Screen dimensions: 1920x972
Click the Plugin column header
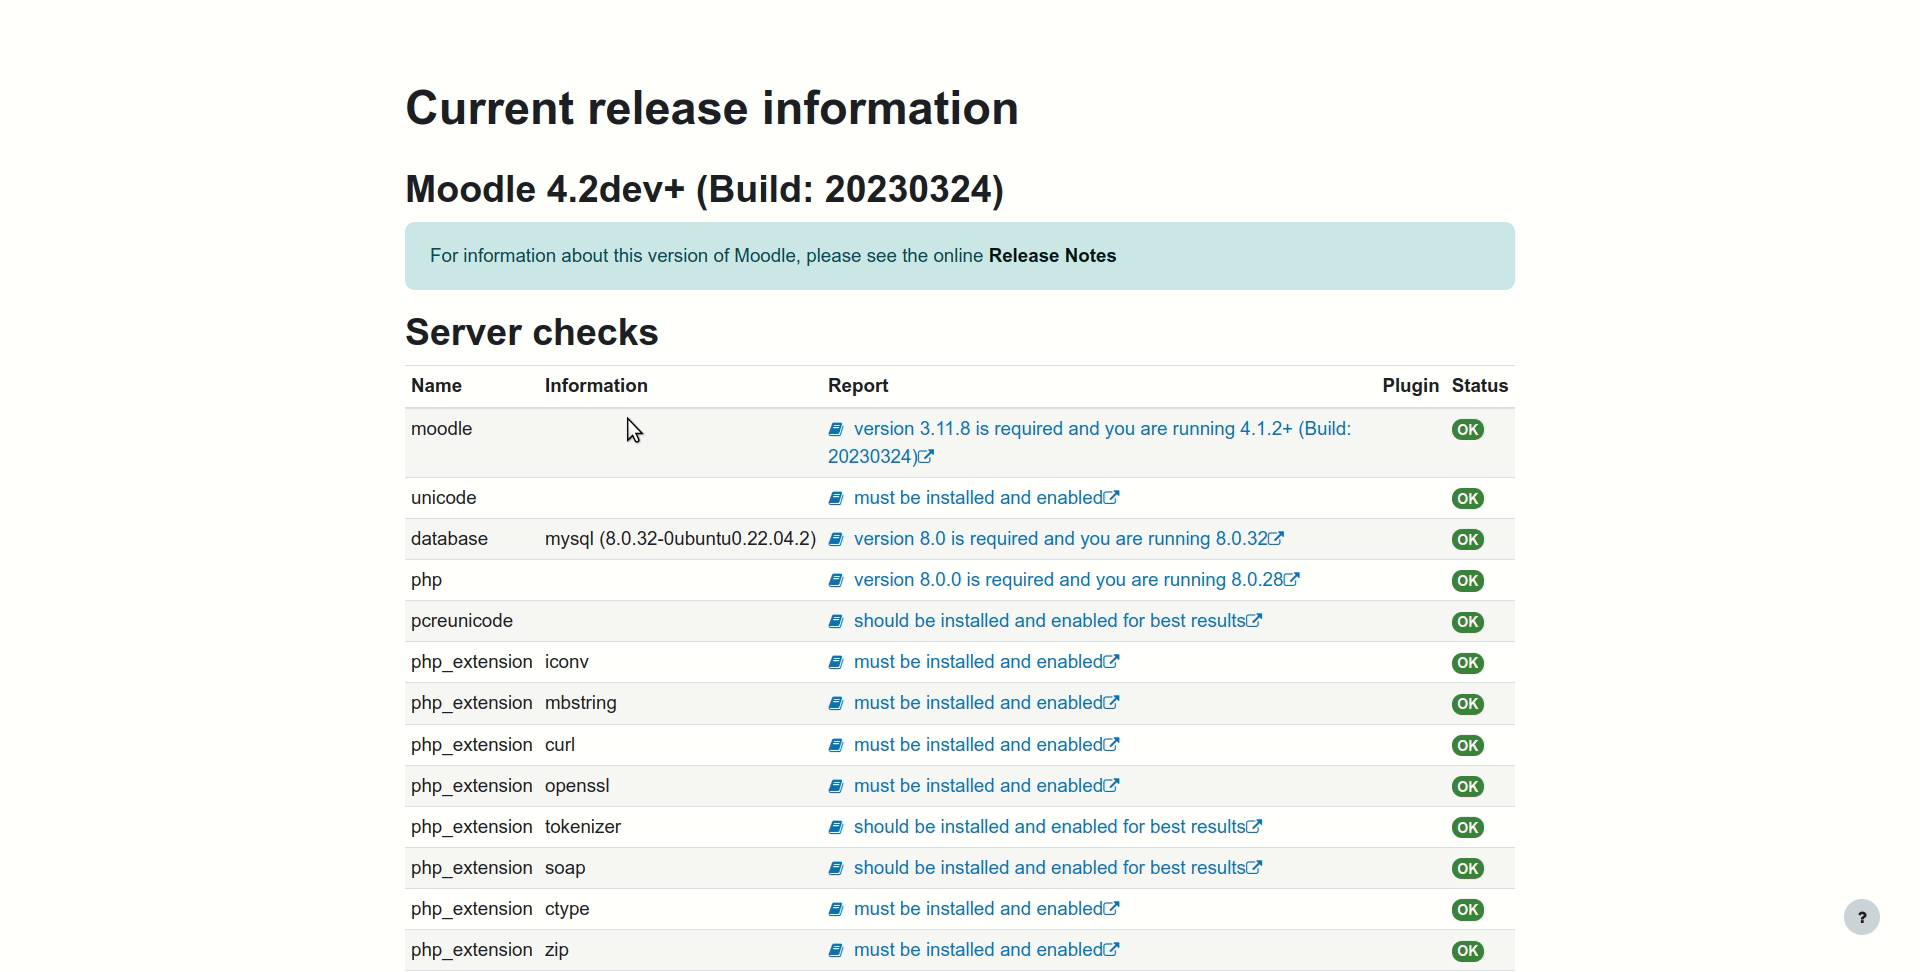click(1410, 386)
